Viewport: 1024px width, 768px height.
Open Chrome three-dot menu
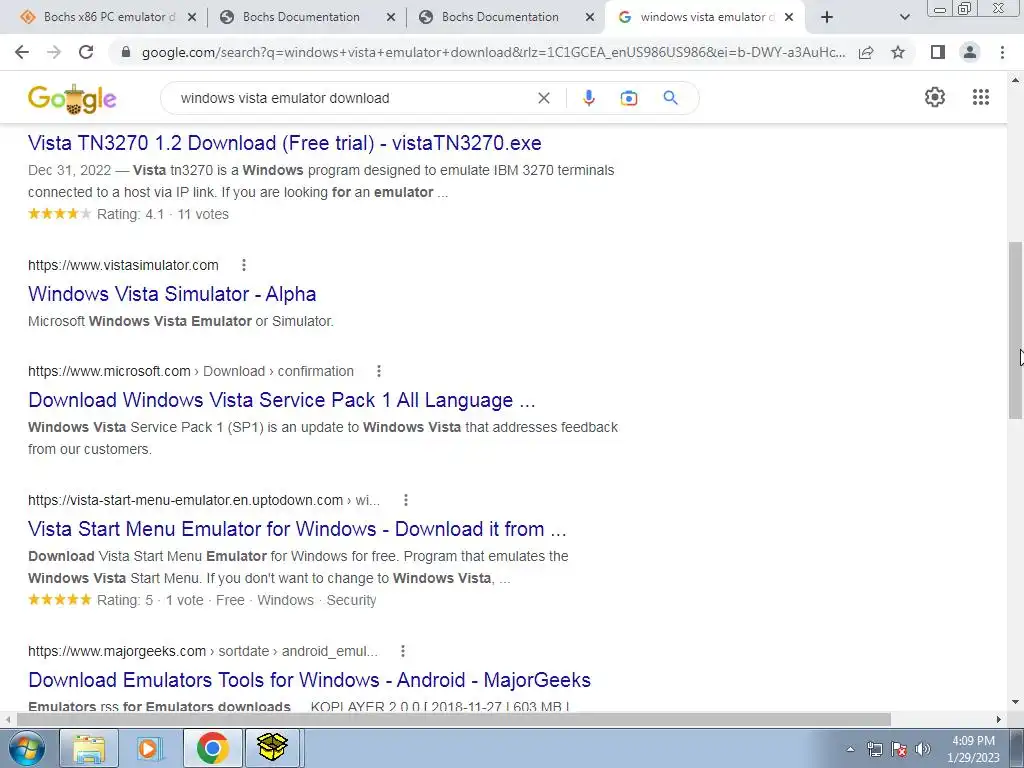click(1002, 52)
